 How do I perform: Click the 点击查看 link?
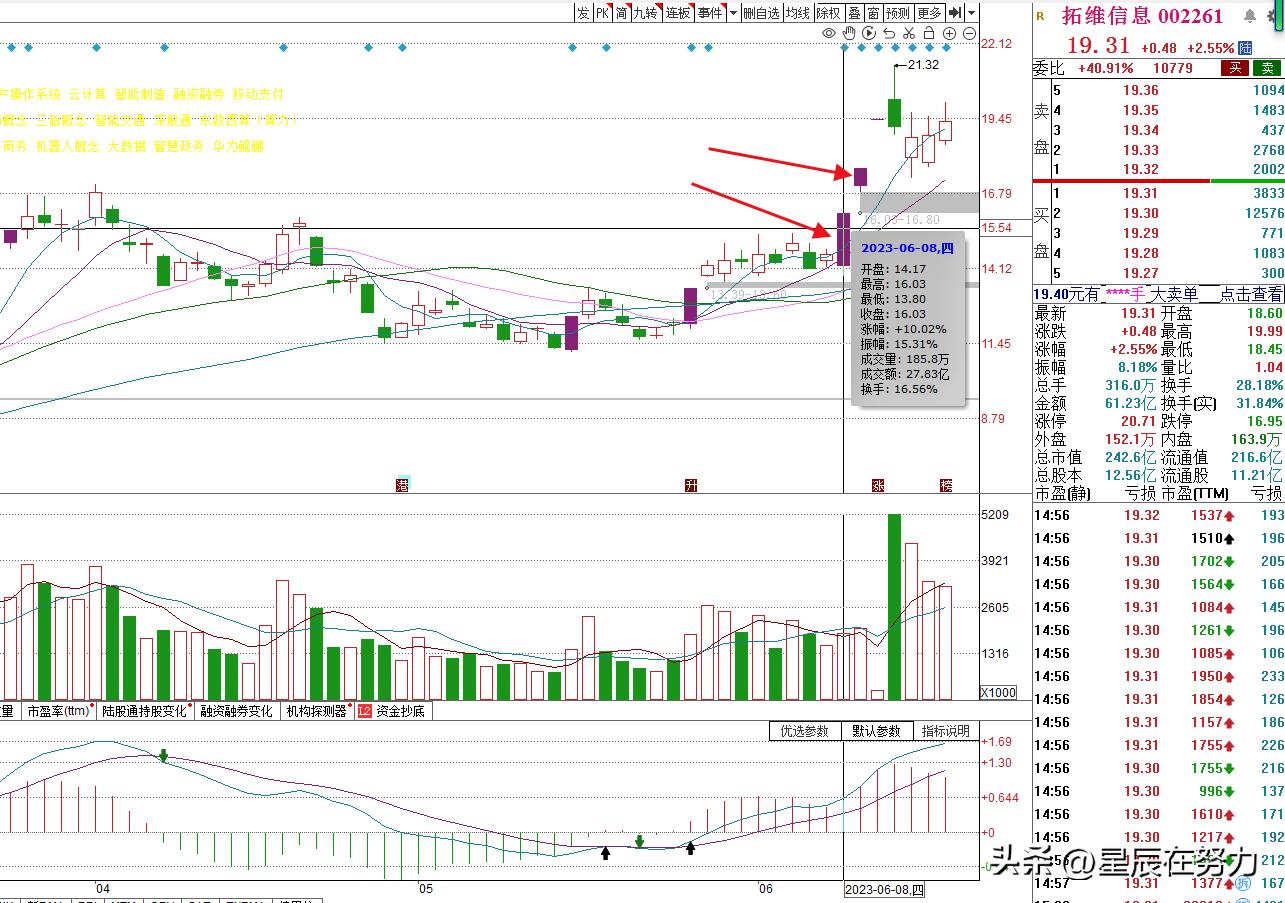click(1251, 294)
